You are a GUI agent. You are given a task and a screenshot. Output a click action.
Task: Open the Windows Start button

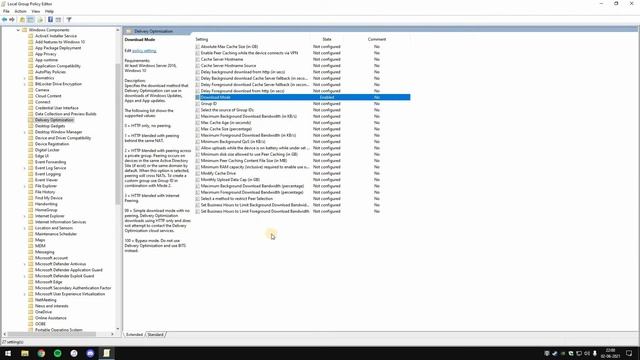click(8, 353)
